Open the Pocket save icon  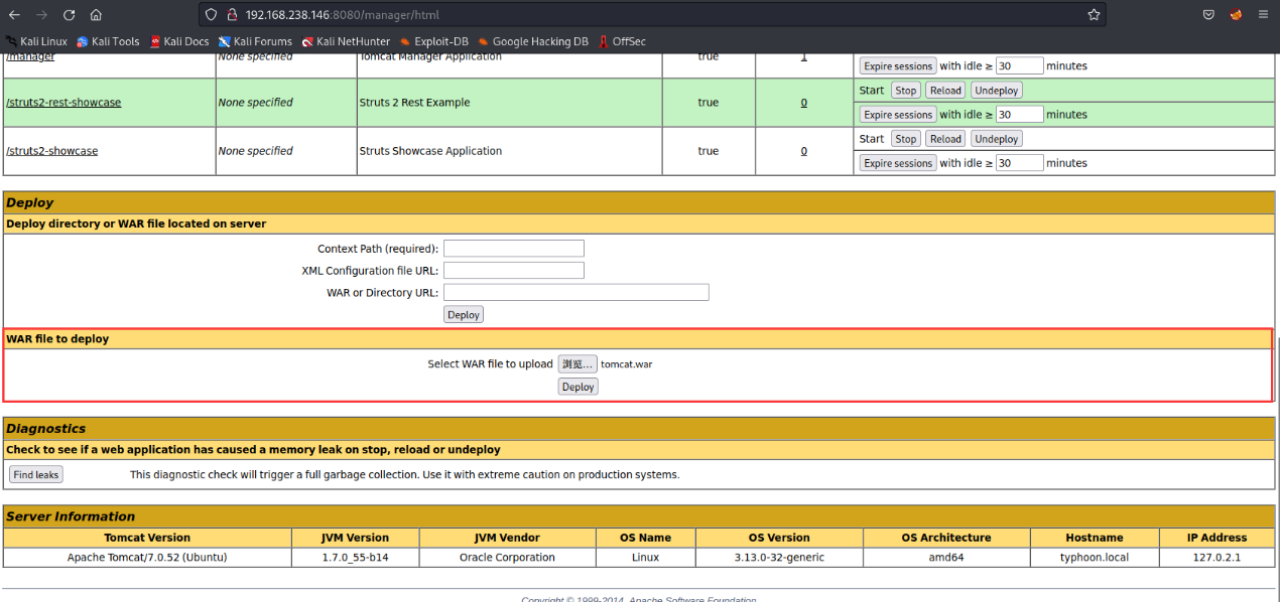pos(1209,15)
